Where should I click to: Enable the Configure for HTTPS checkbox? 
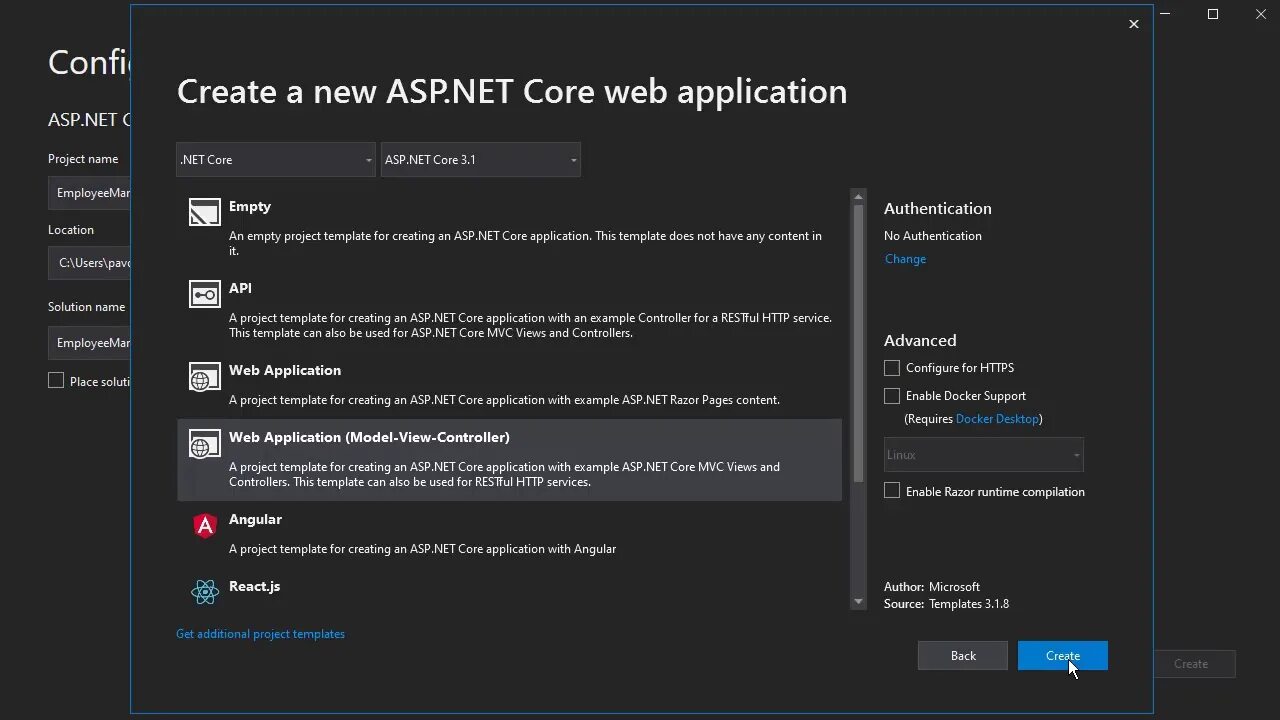click(x=892, y=368)
